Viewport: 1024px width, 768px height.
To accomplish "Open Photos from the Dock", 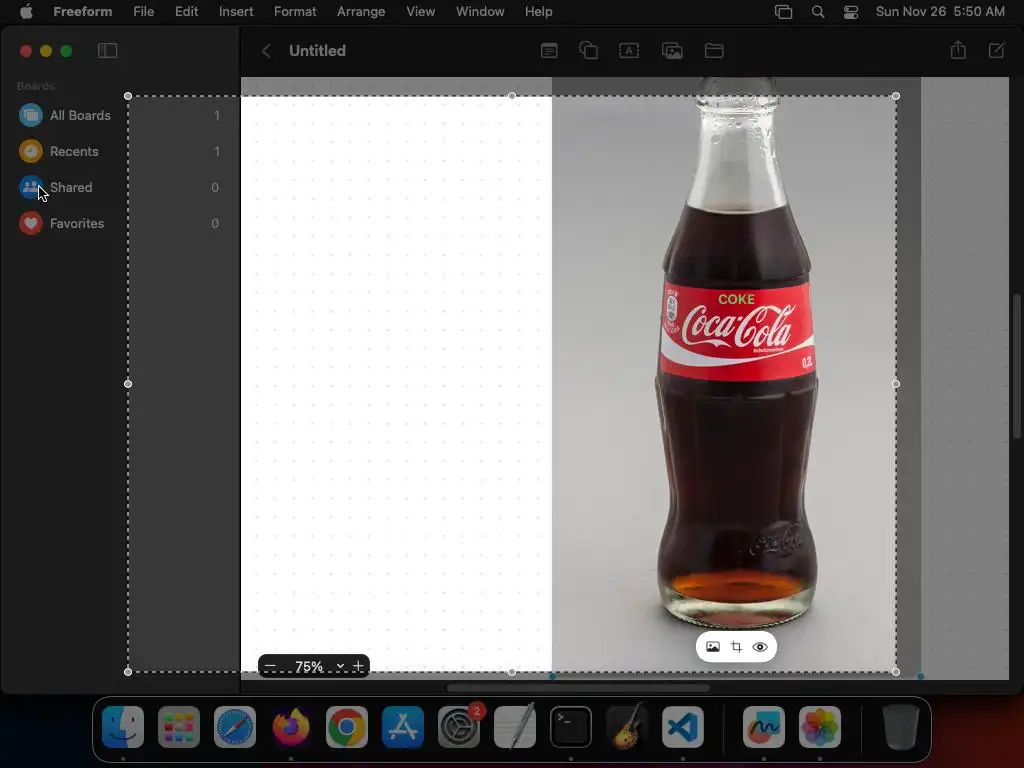I will point(820,727).
